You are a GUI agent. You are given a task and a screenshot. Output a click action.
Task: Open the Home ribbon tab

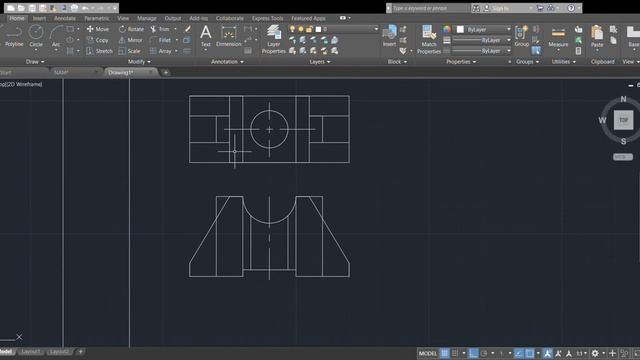tap(17, 18)
